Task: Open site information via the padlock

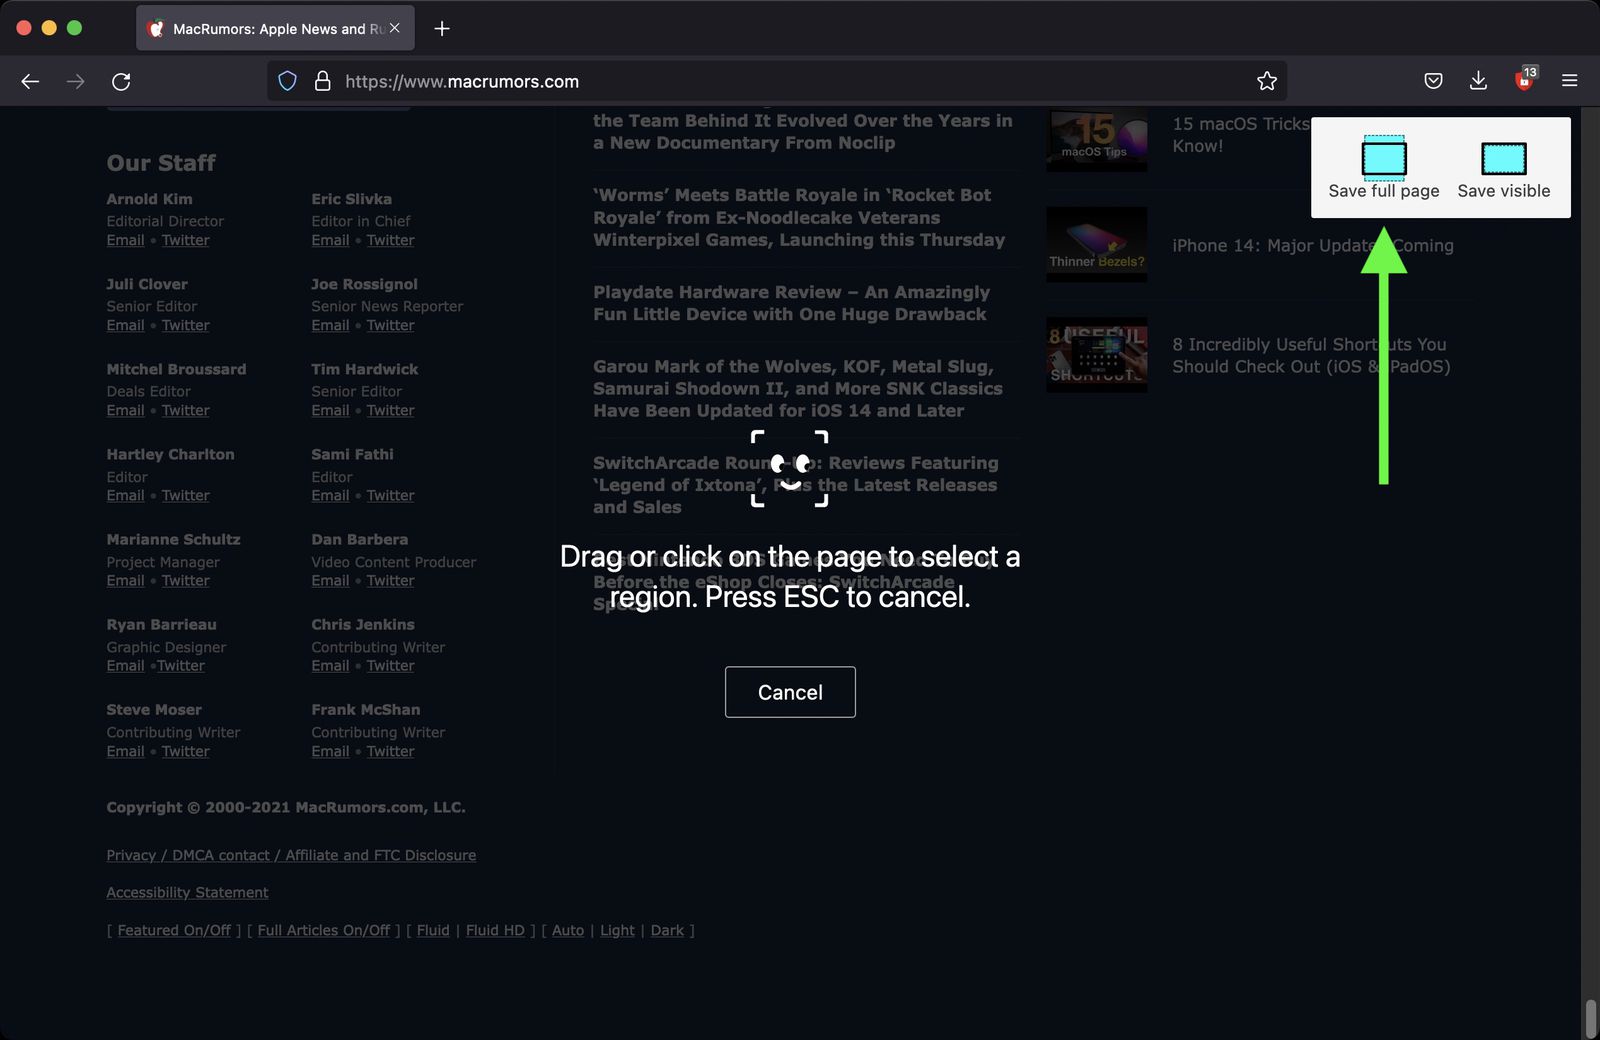Action: coord(322,81)
